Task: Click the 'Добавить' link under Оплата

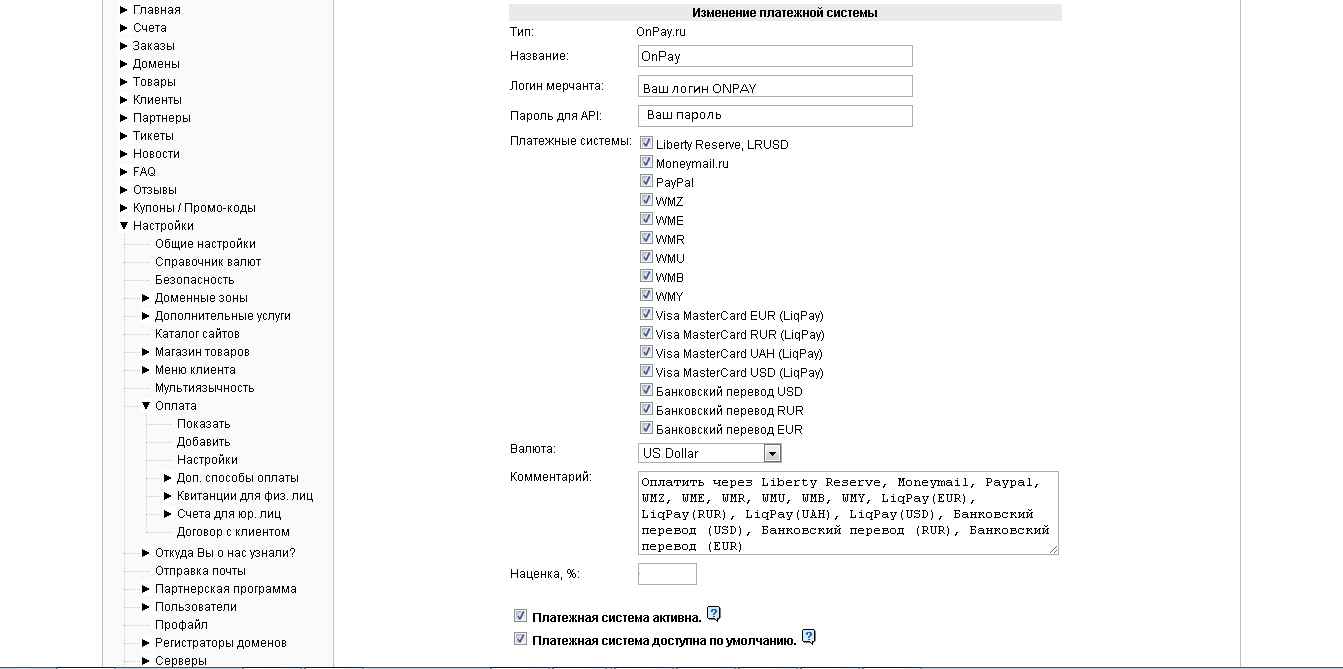Action: [203, 442]
